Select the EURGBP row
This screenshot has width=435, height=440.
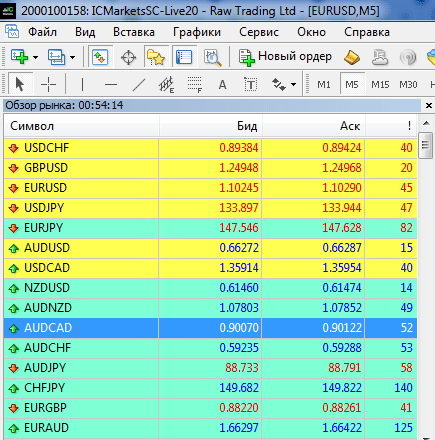click(210, 408)
